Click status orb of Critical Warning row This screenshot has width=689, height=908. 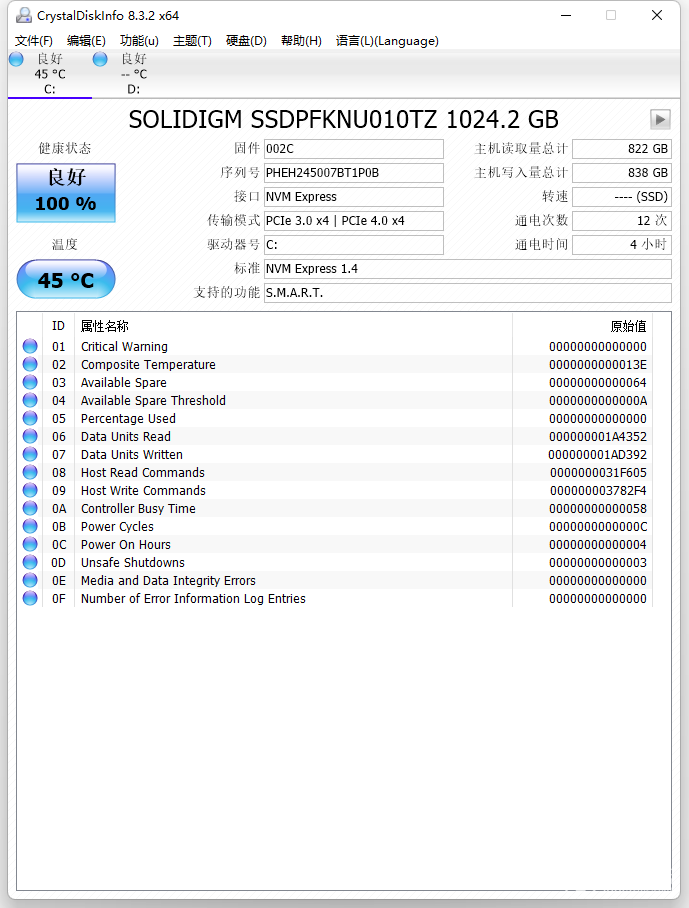coord(30,346)
